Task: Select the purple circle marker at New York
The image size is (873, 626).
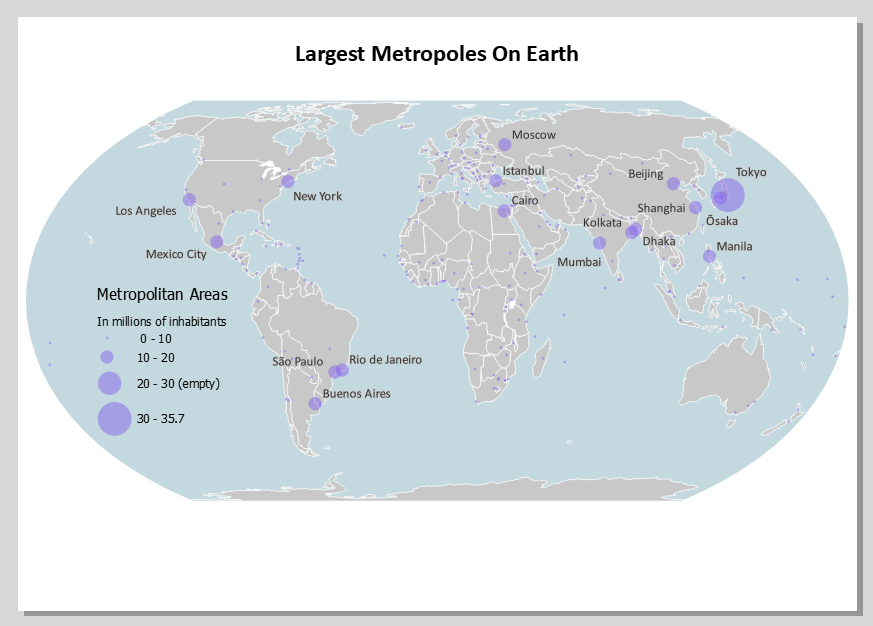Action: click(x=288, y=182)
